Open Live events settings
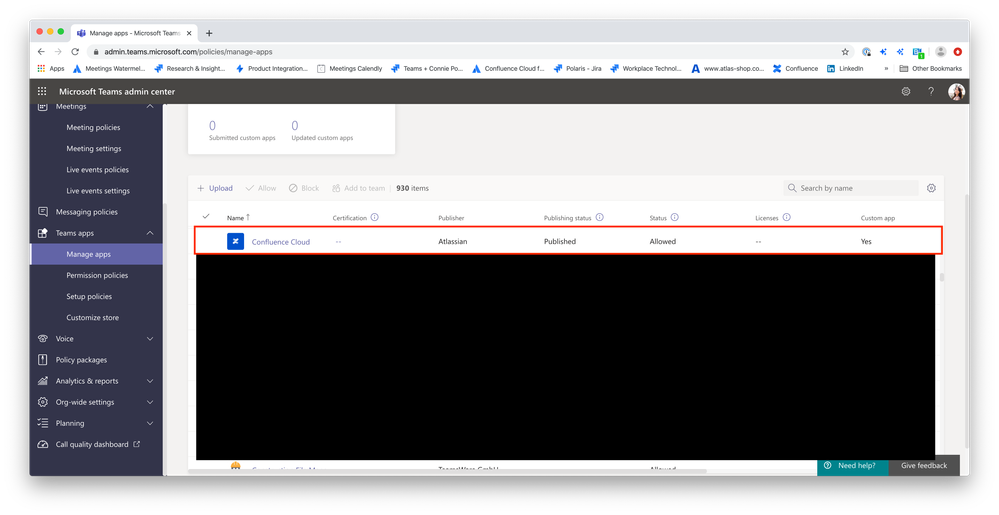Screen dimensions: 999x515 coord(98,191)
